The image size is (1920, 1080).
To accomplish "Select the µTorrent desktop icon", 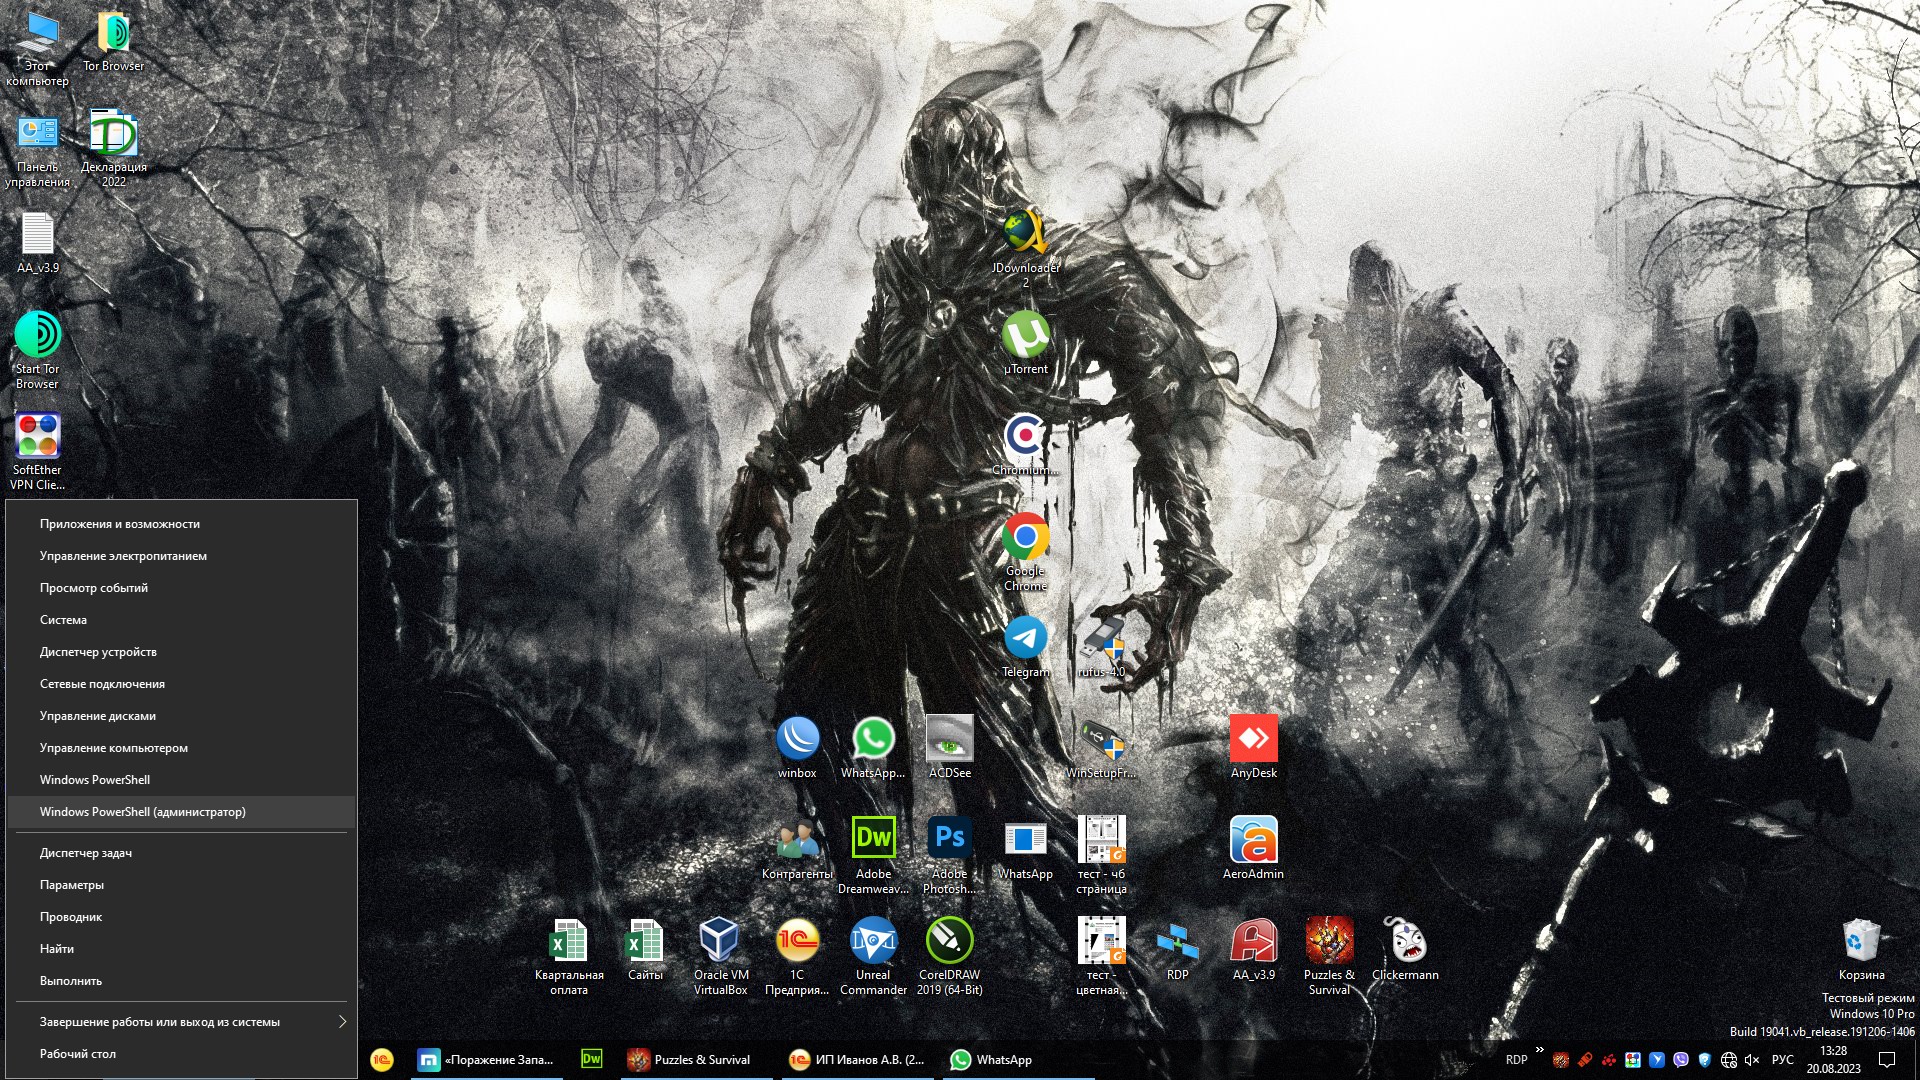I will coord(1026,343).
